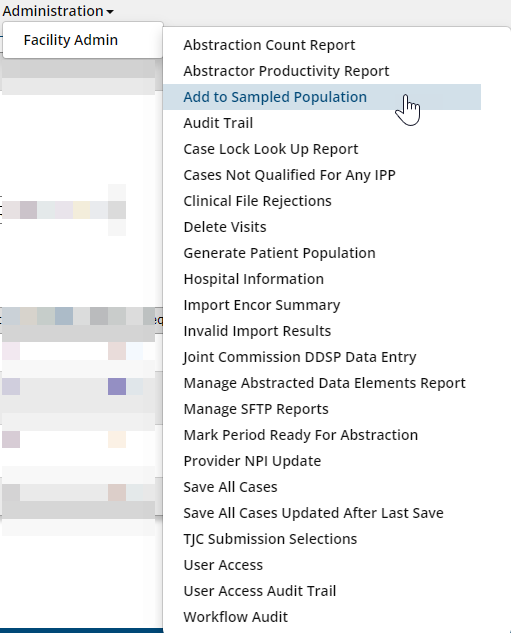Open Cases Not Qualified For Any IPP
The image size is (511, 633).
tap(289, 175)
